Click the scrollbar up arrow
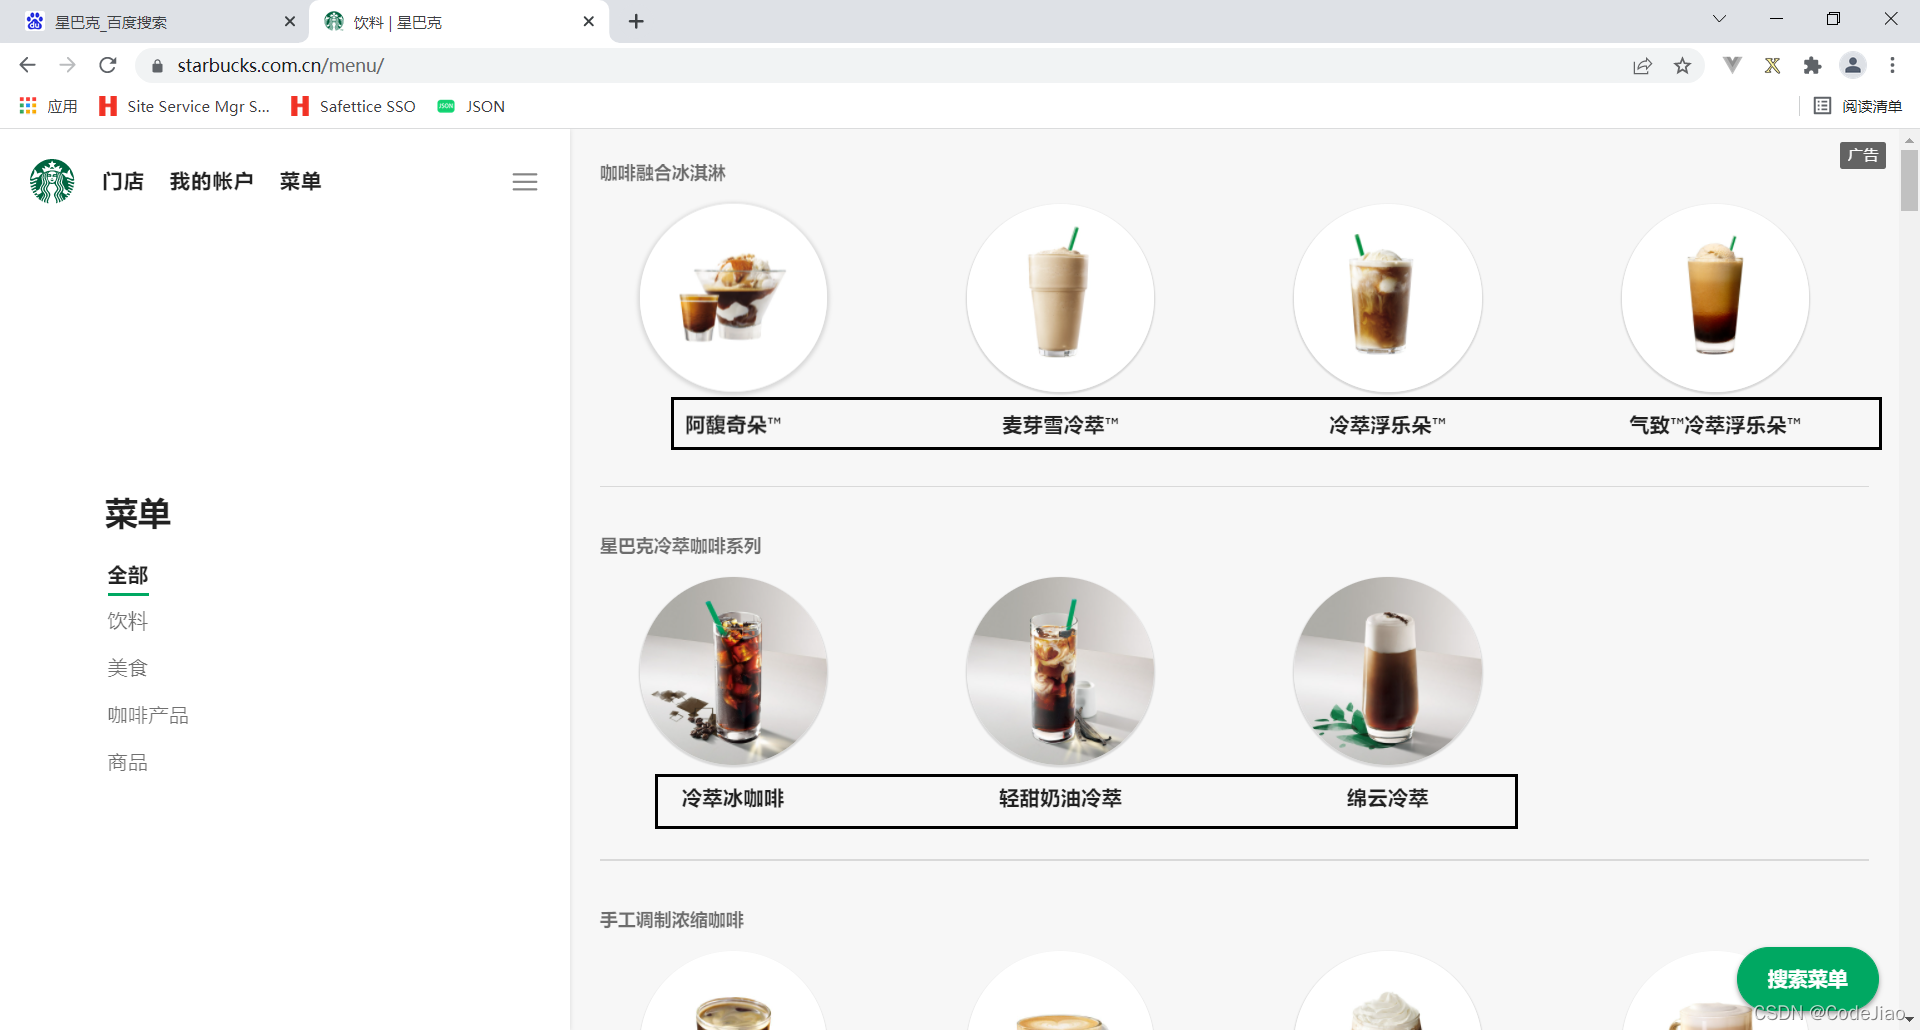This screenshot has width=1920, height=1030. pyautogui.click(x=1909, y=140)
